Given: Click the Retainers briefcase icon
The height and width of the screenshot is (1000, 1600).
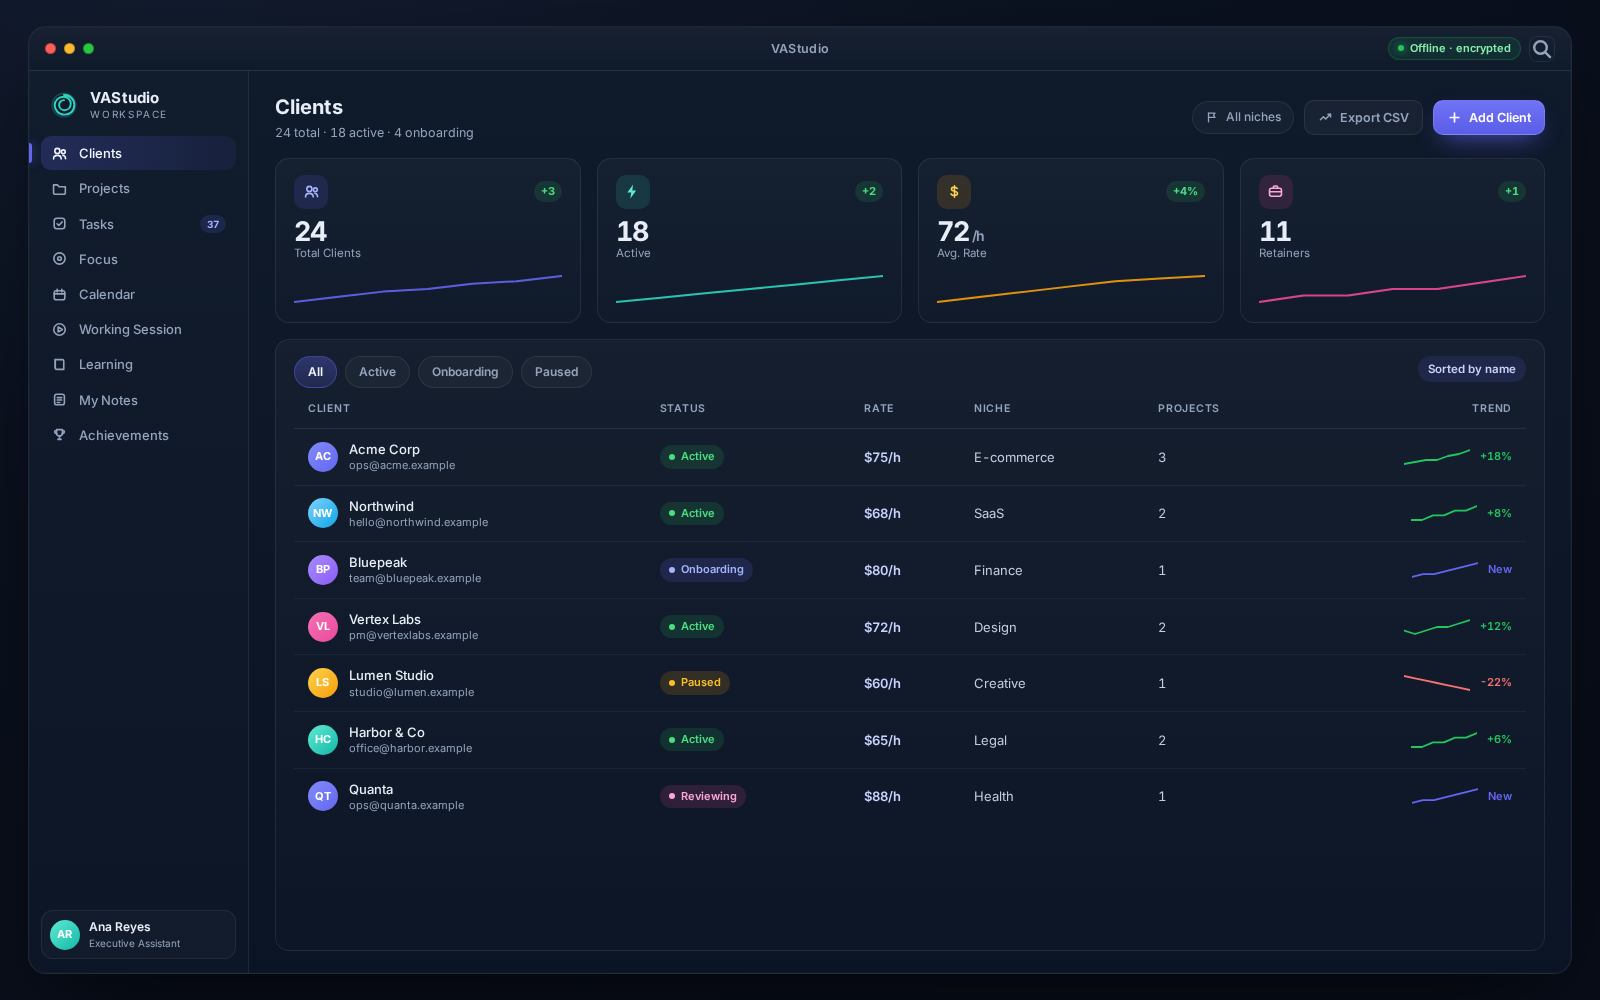Looking at the screenshot, I should pos(1276,192).
